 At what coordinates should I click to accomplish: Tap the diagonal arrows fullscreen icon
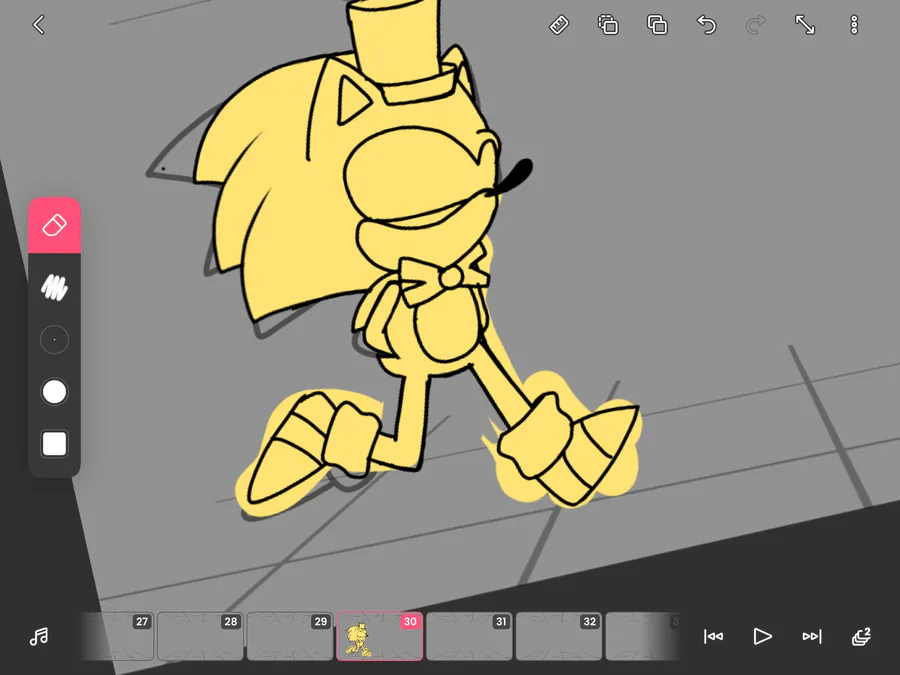[805, 25]
